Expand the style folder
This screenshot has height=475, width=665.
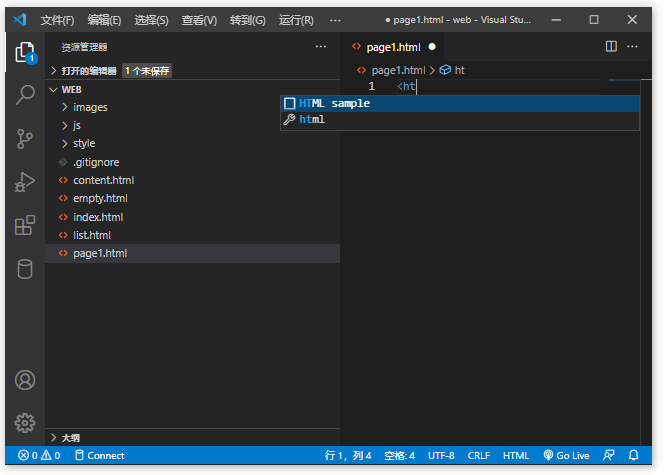click(84, 143)
